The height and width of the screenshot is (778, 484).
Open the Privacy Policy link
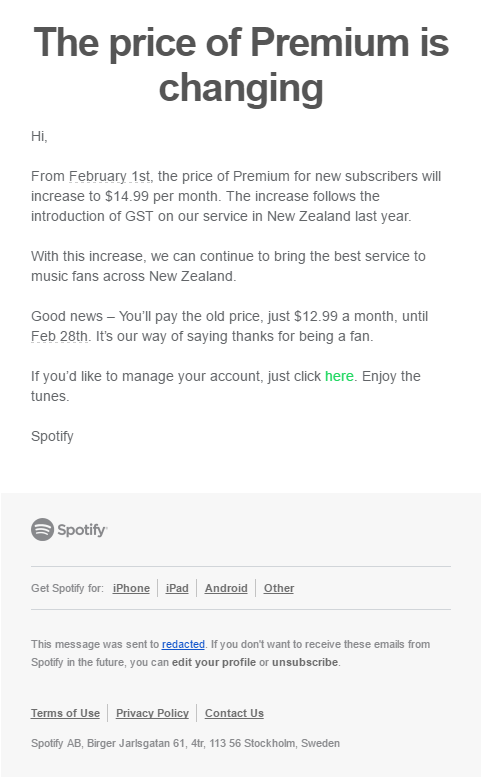tap(152, 713)
